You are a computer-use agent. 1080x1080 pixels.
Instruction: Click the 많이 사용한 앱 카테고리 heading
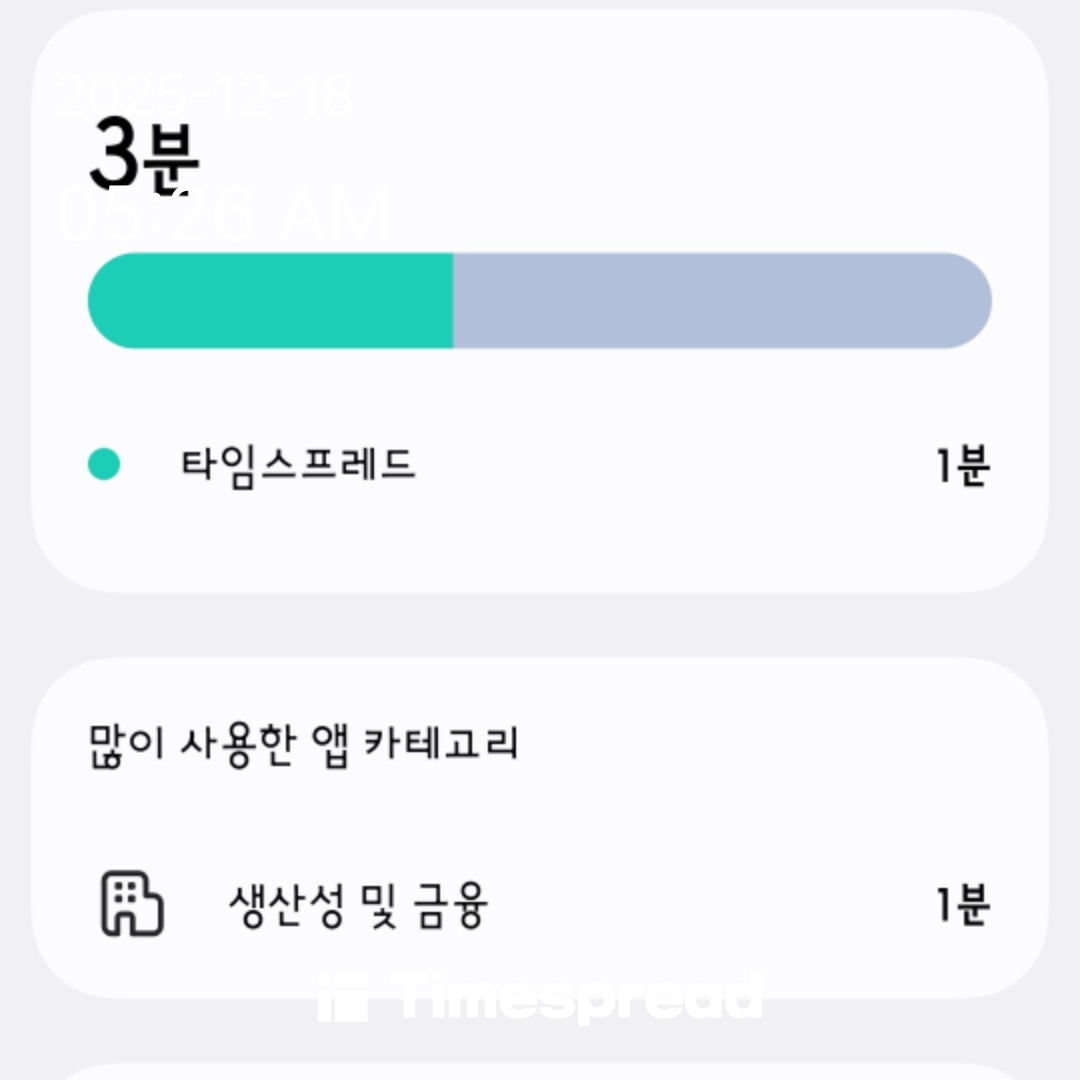pos(304,745)
